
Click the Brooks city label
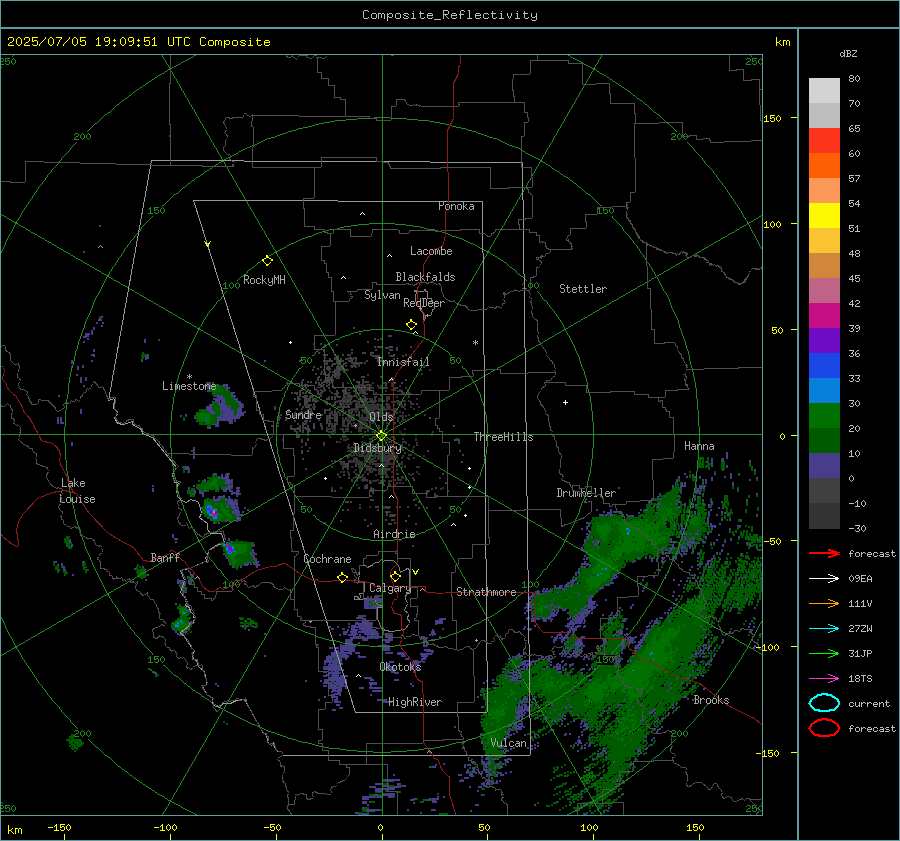pyautogui.click(x=711, y=700)
